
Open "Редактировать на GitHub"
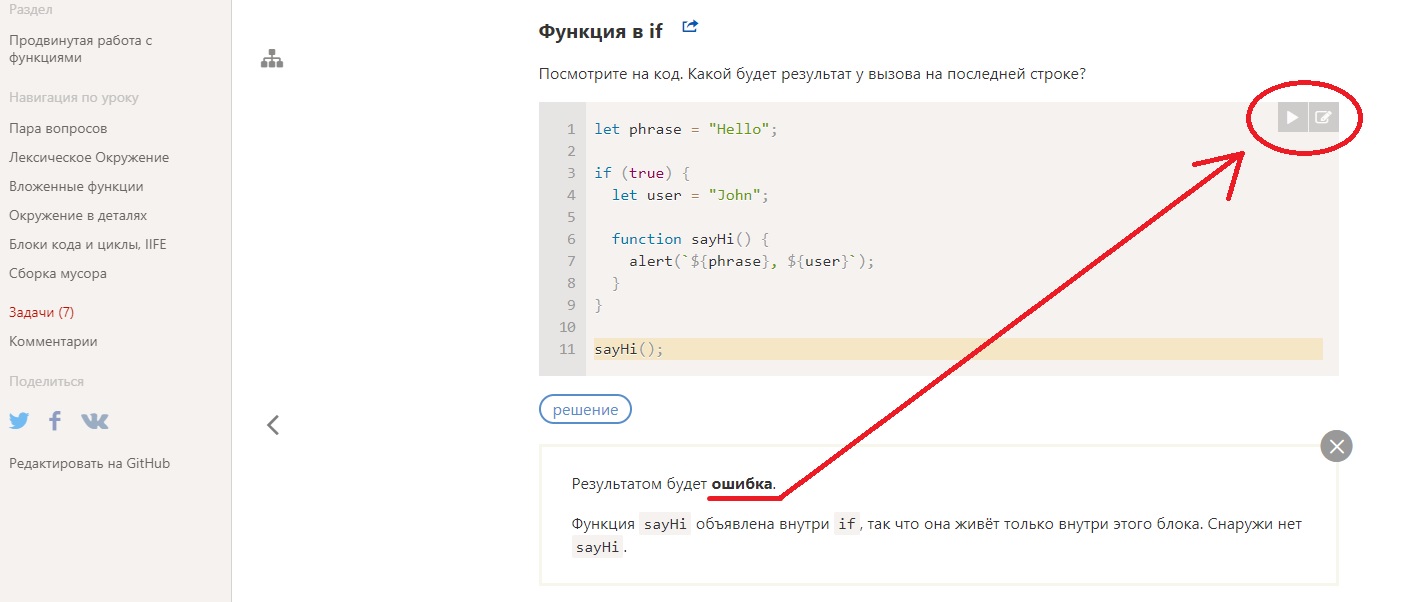pyautogui.click(x=89, y=463)
